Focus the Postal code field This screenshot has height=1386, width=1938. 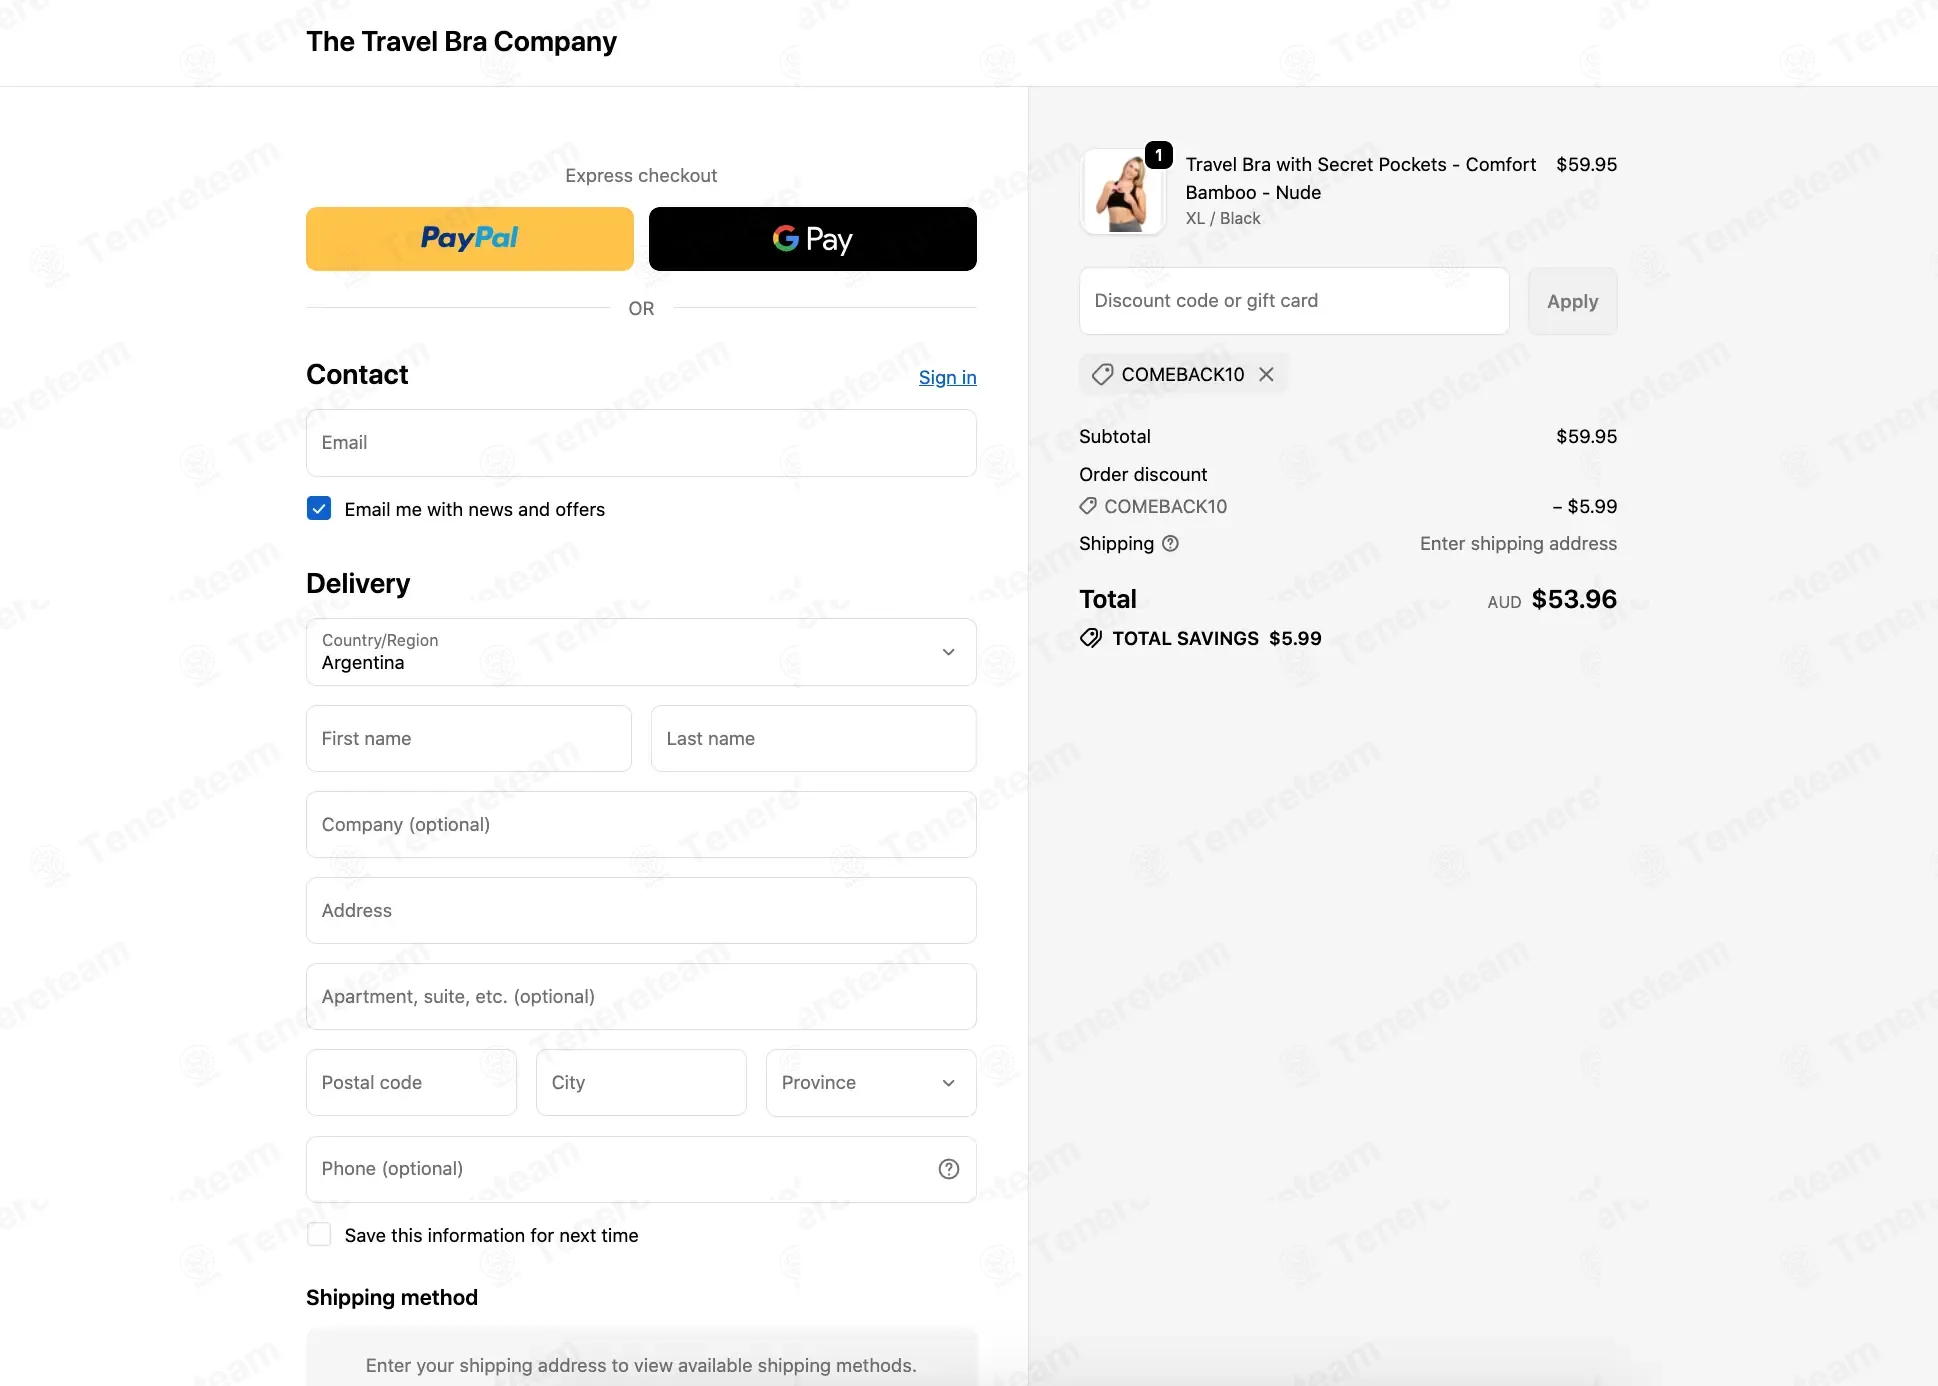(411, 1083)
